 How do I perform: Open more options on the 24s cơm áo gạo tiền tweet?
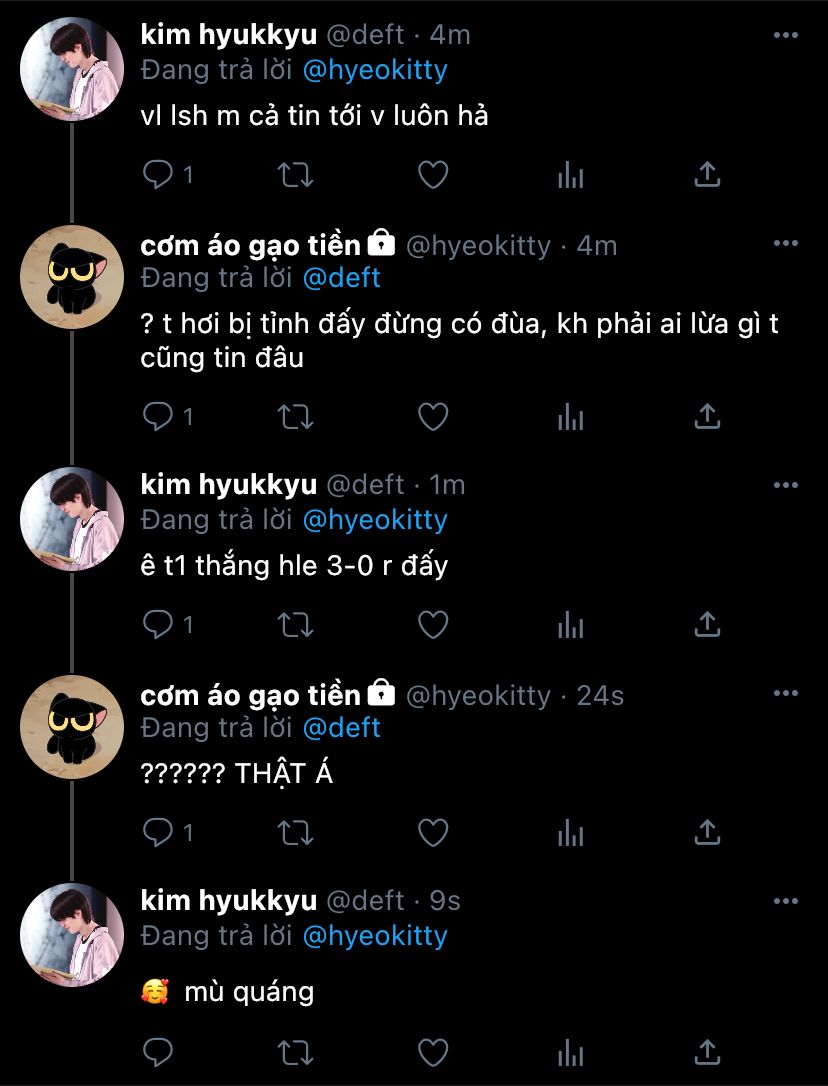click(x=786, y=695)
